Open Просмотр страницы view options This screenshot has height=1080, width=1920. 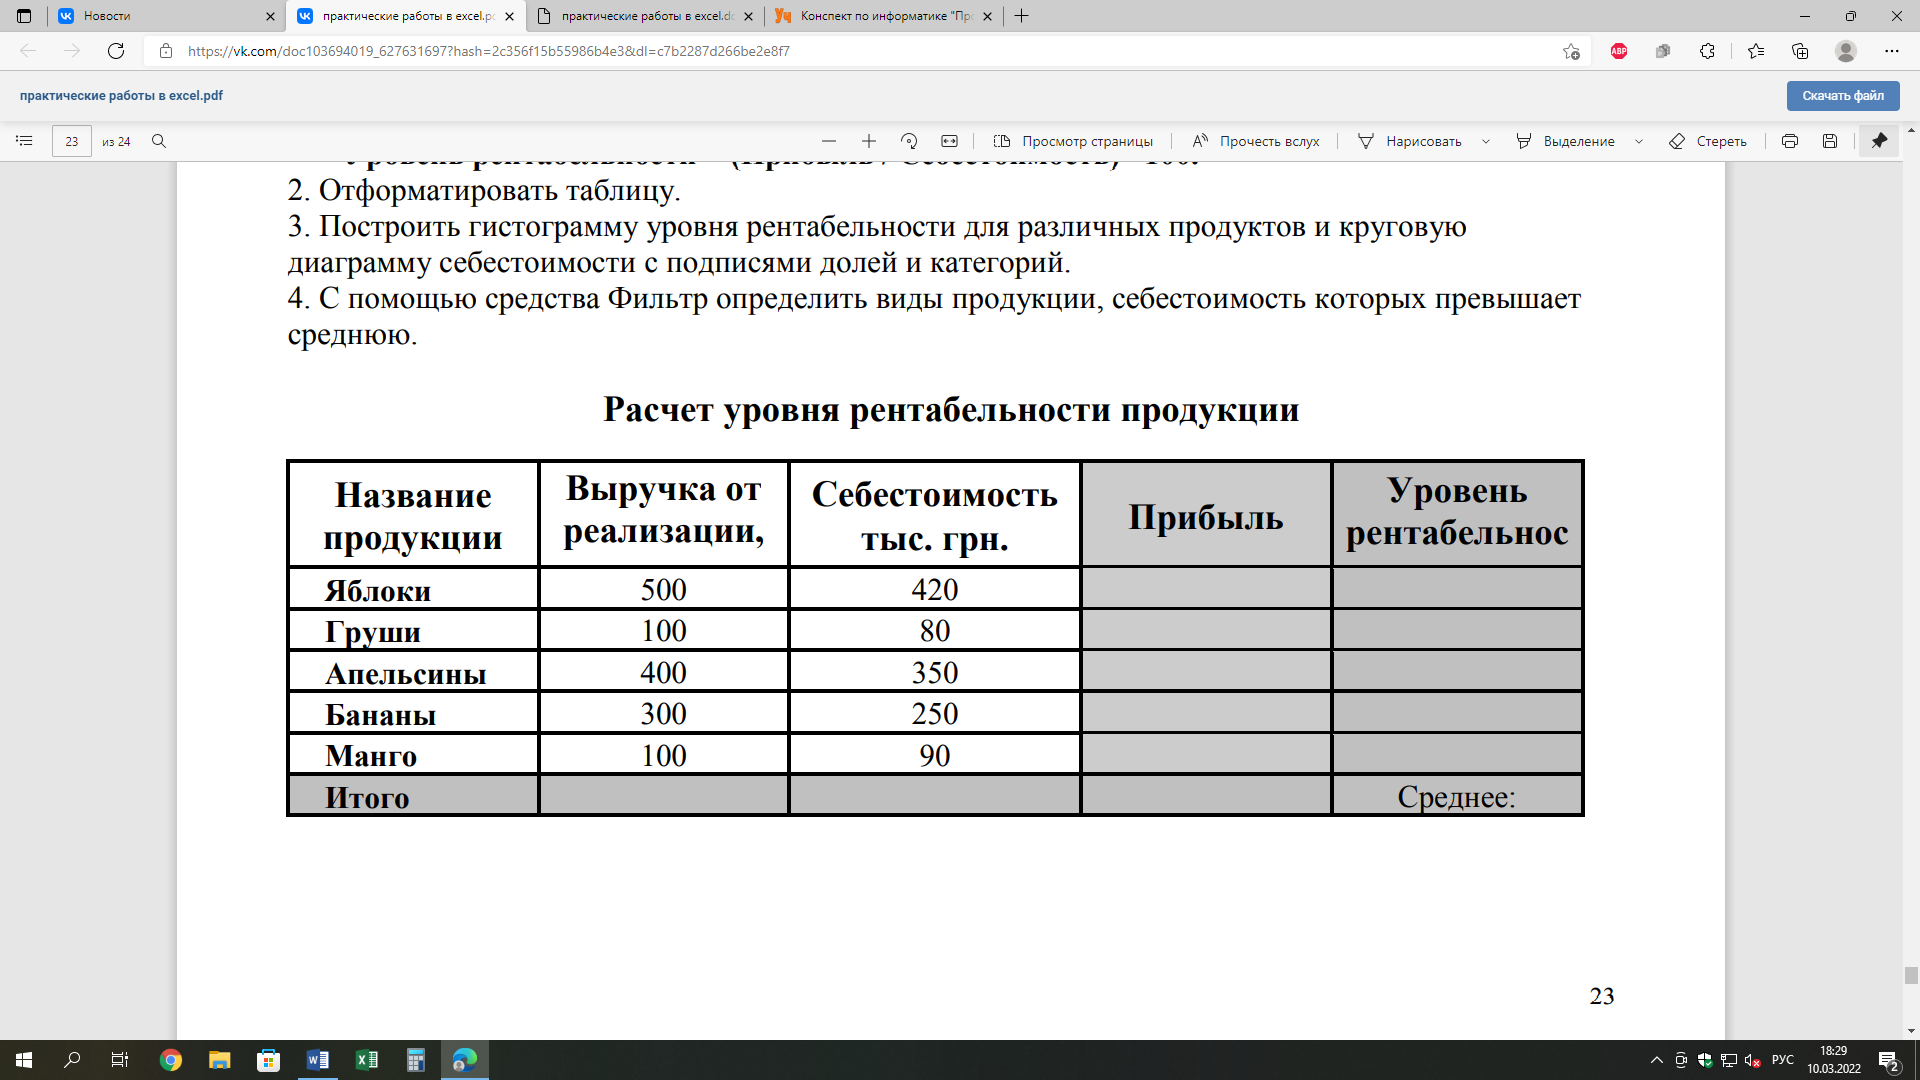click(x=1073, y=141)
